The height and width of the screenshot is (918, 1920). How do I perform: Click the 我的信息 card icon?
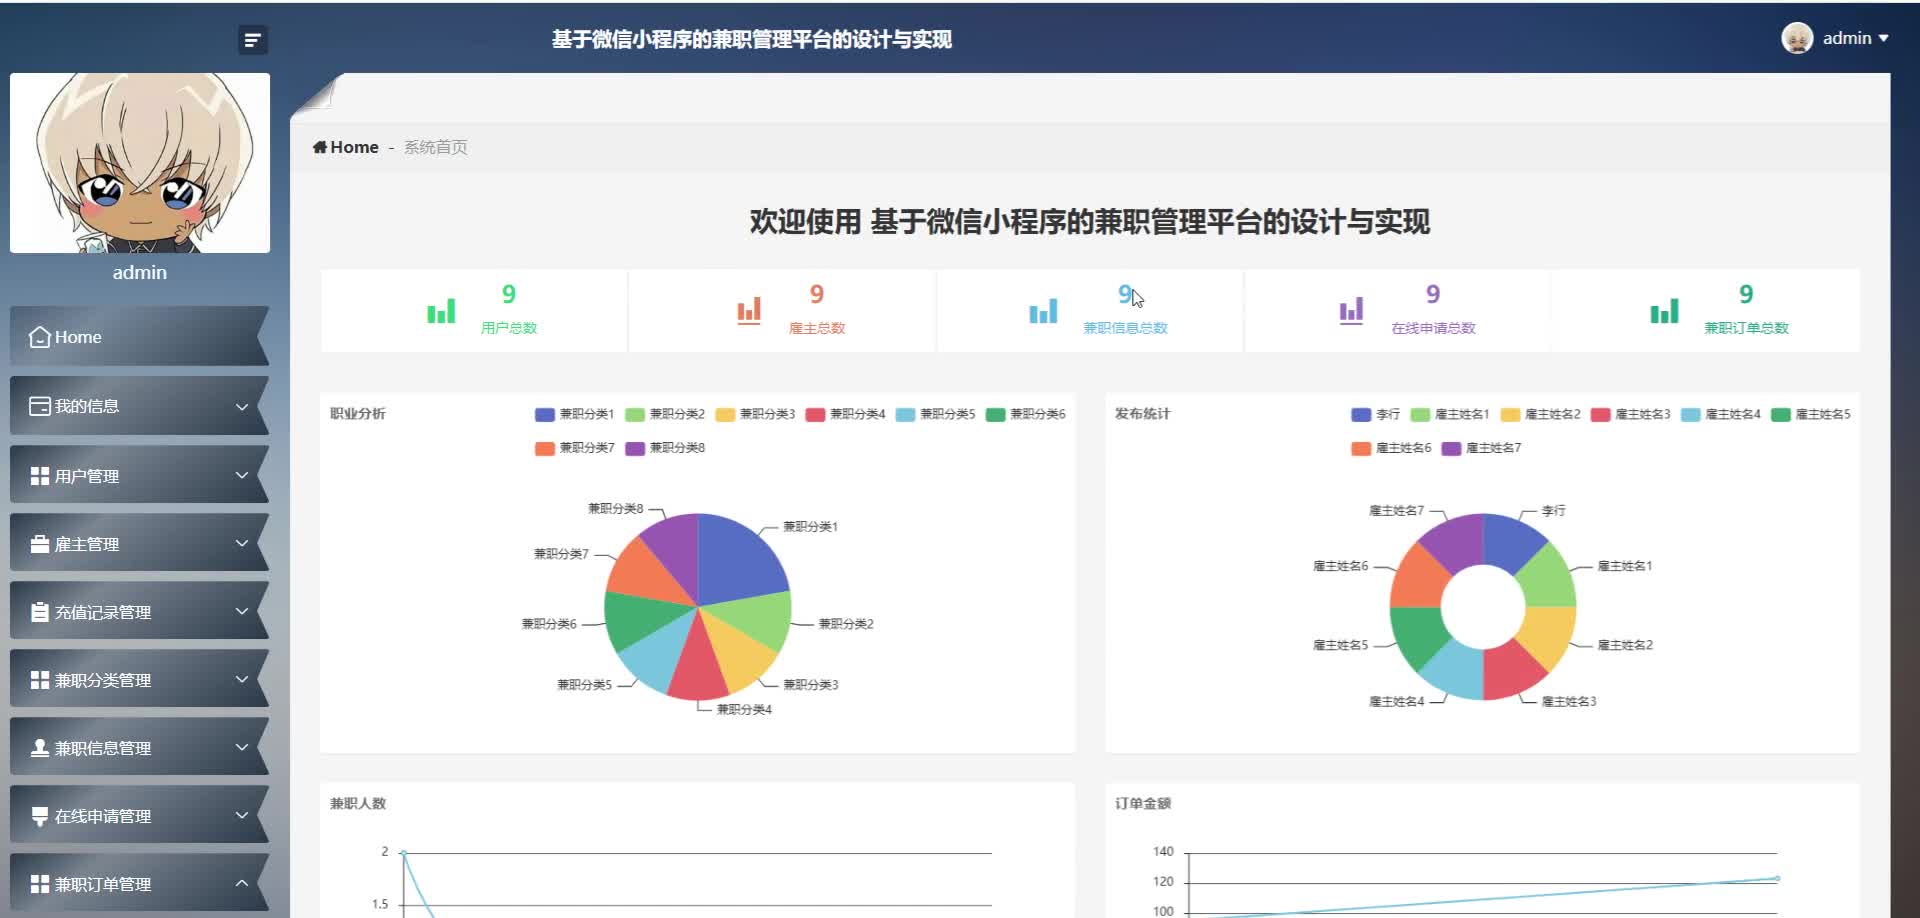(40, 406)
